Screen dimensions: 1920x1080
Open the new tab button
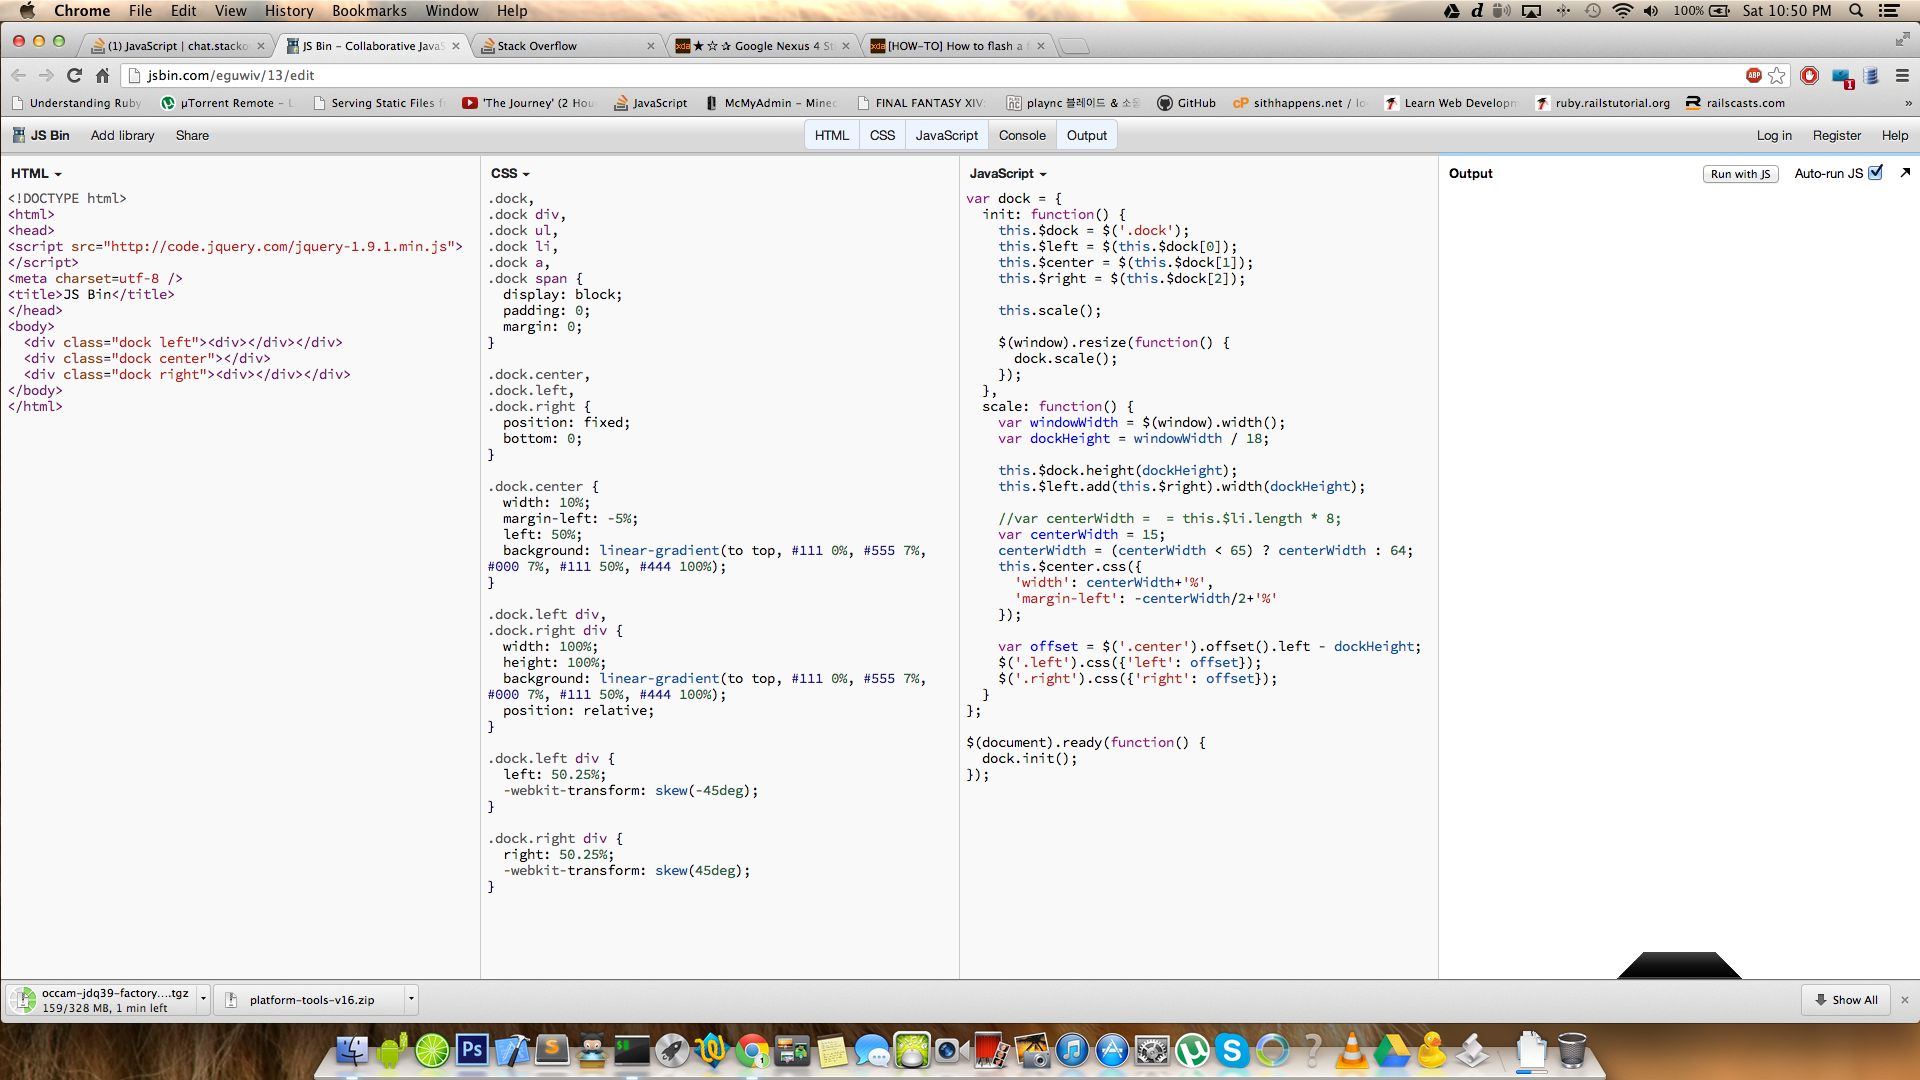(1073, 46)
